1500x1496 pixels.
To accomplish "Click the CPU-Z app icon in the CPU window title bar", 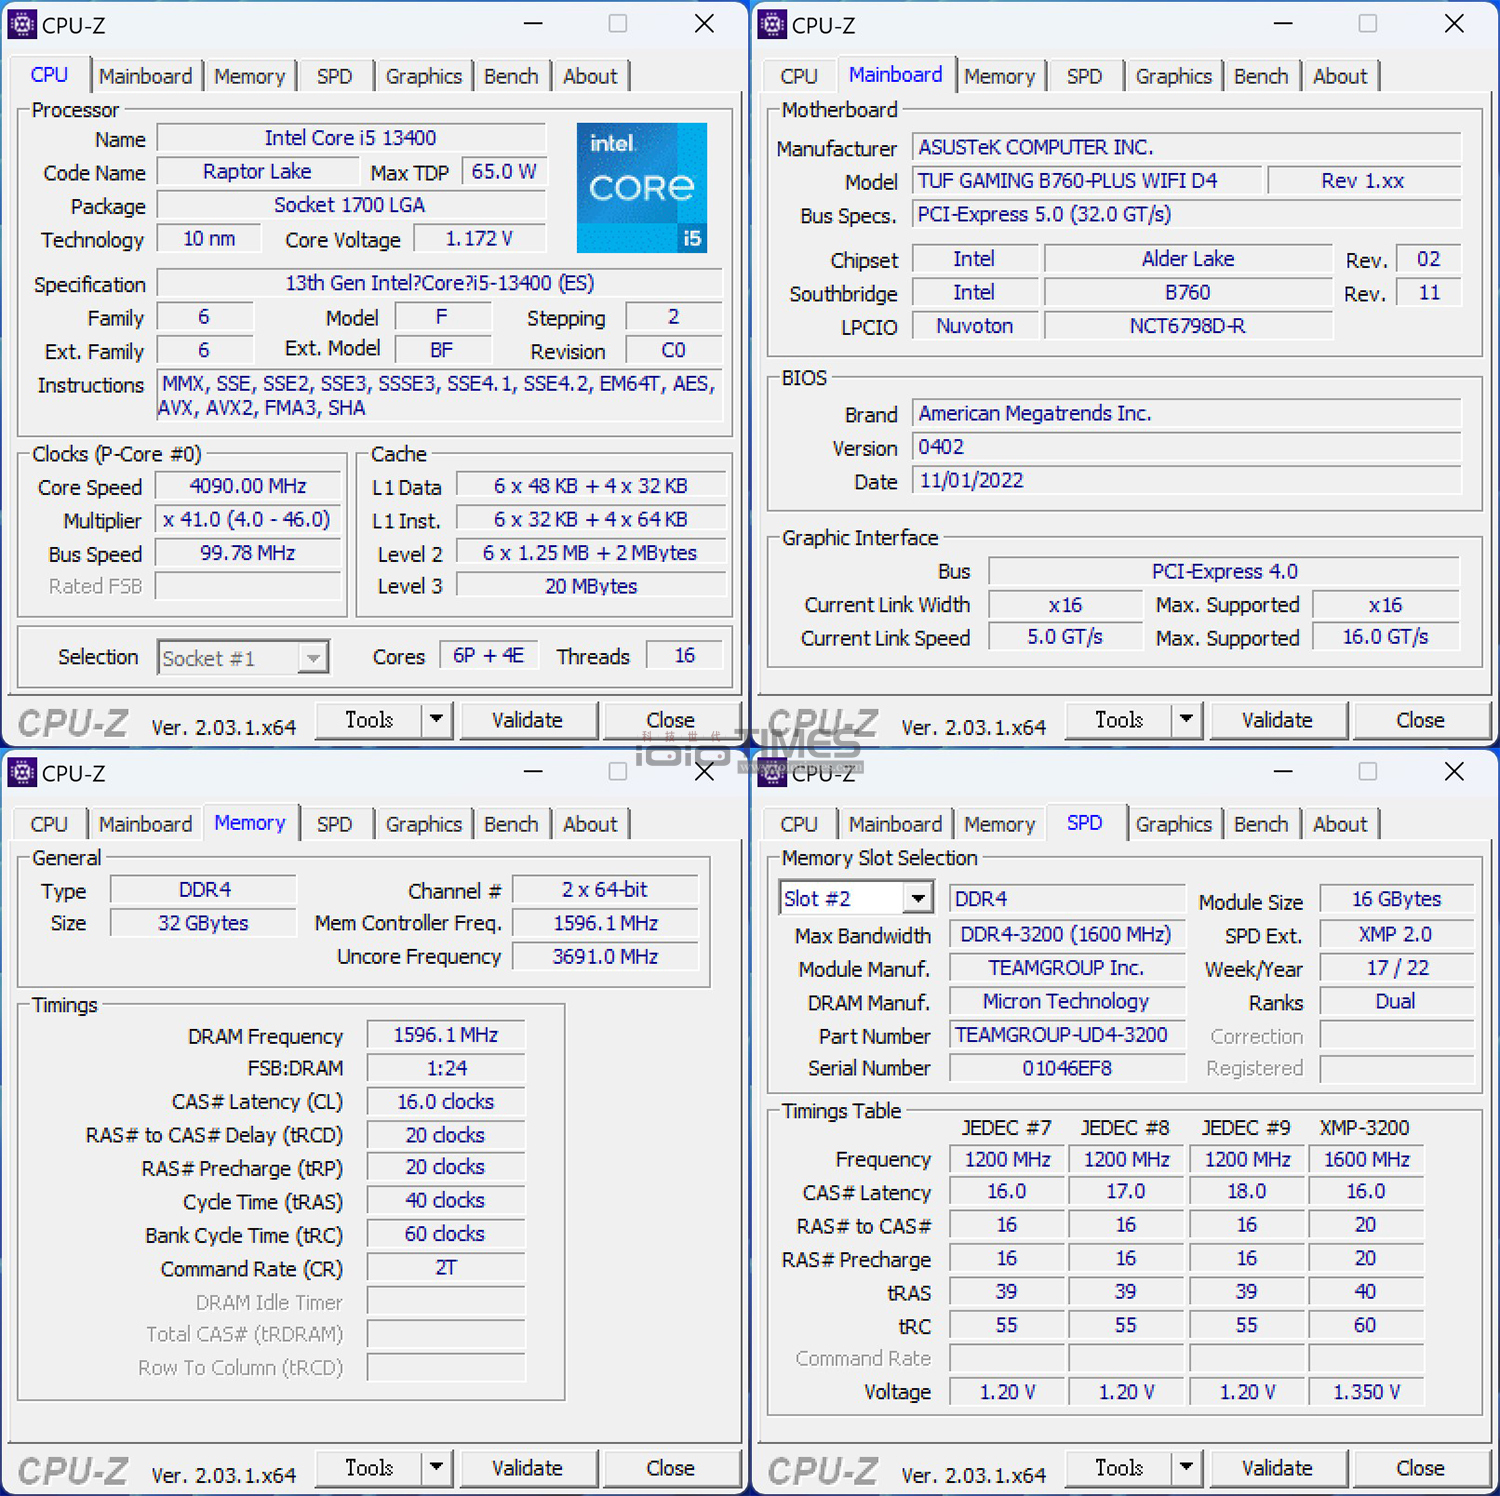I will tap(21, 24).
